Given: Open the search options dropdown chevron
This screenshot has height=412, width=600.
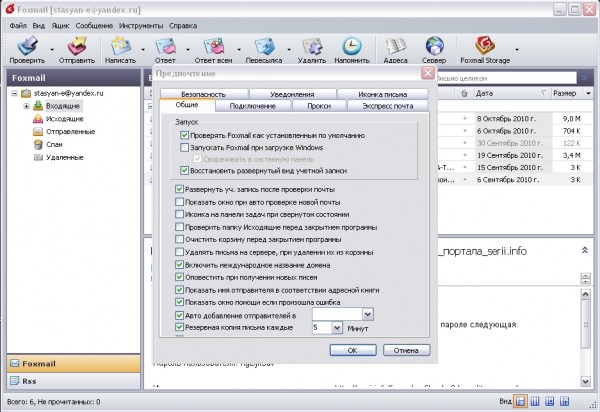Looking at the screenshot, I should [x=585, y=78].
